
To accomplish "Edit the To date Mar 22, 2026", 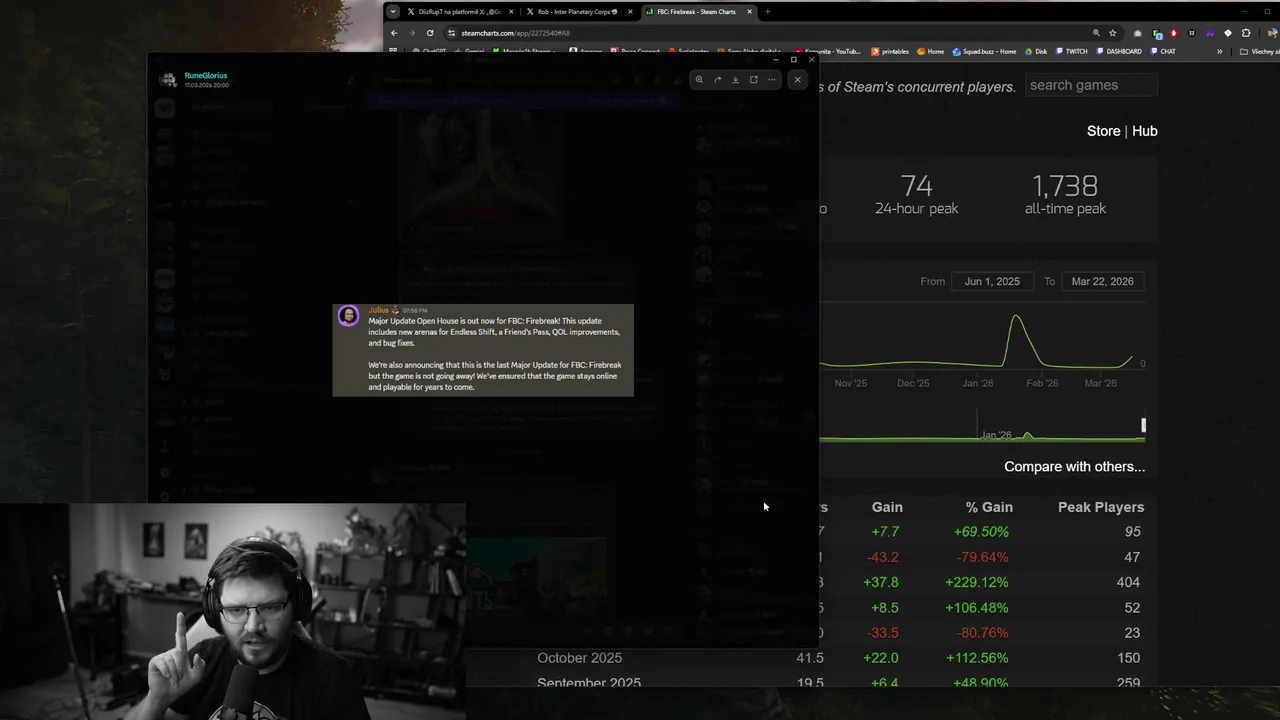I will pos(1102,281).
